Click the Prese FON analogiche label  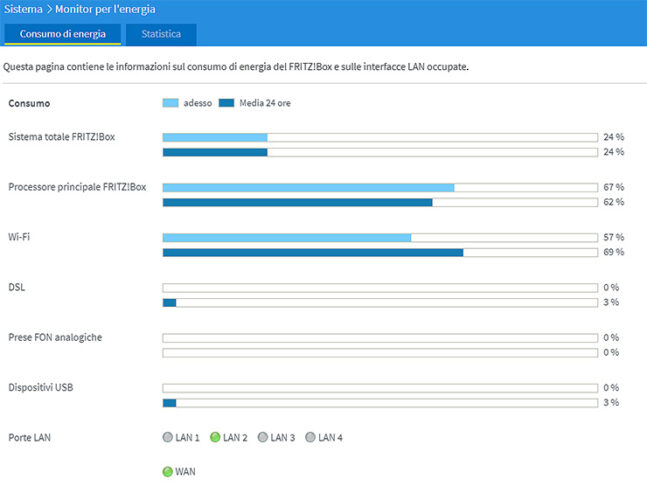55,337
